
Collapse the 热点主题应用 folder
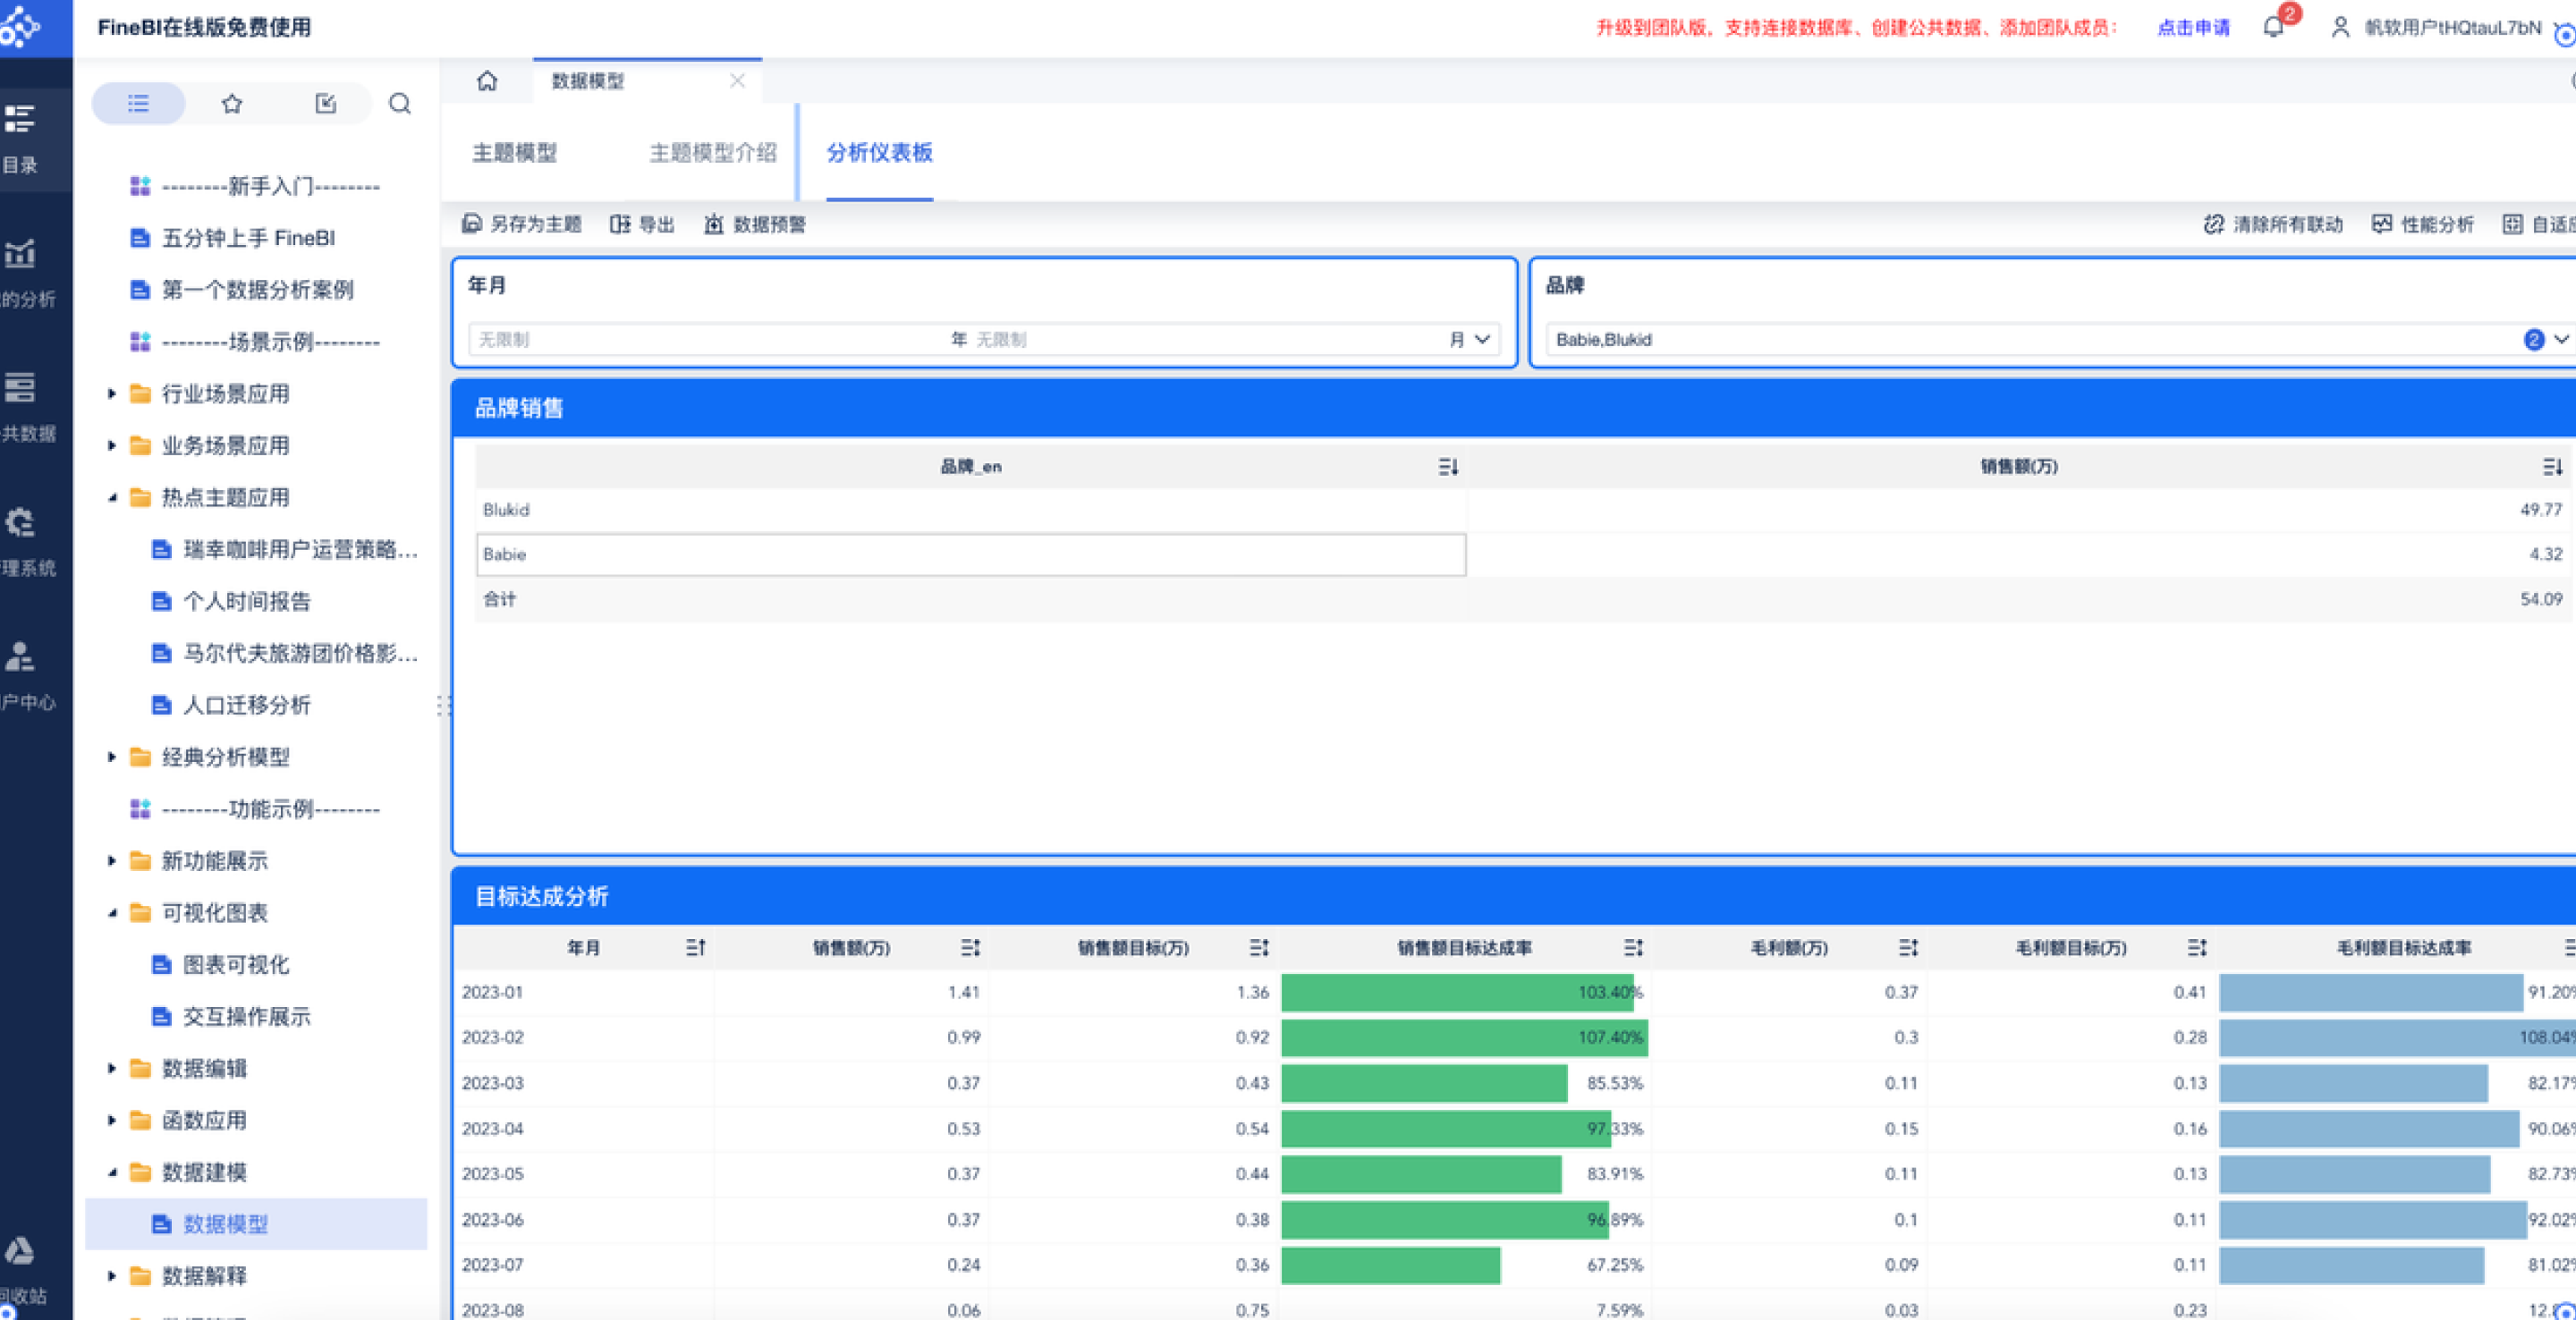pos(112,497)
